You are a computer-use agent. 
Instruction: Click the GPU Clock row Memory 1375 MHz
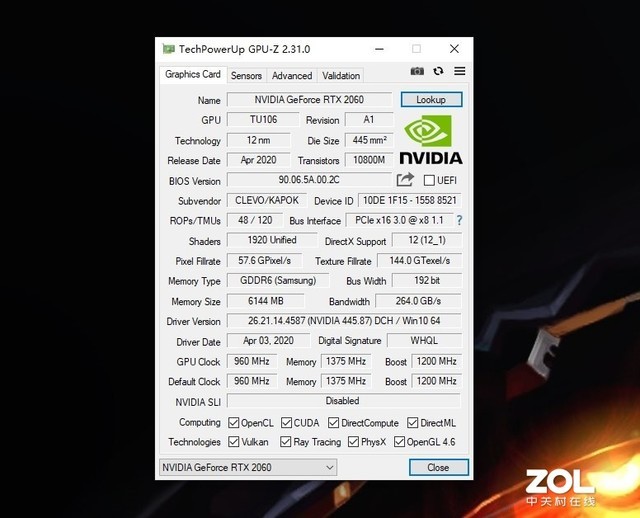tap(346, 361)
